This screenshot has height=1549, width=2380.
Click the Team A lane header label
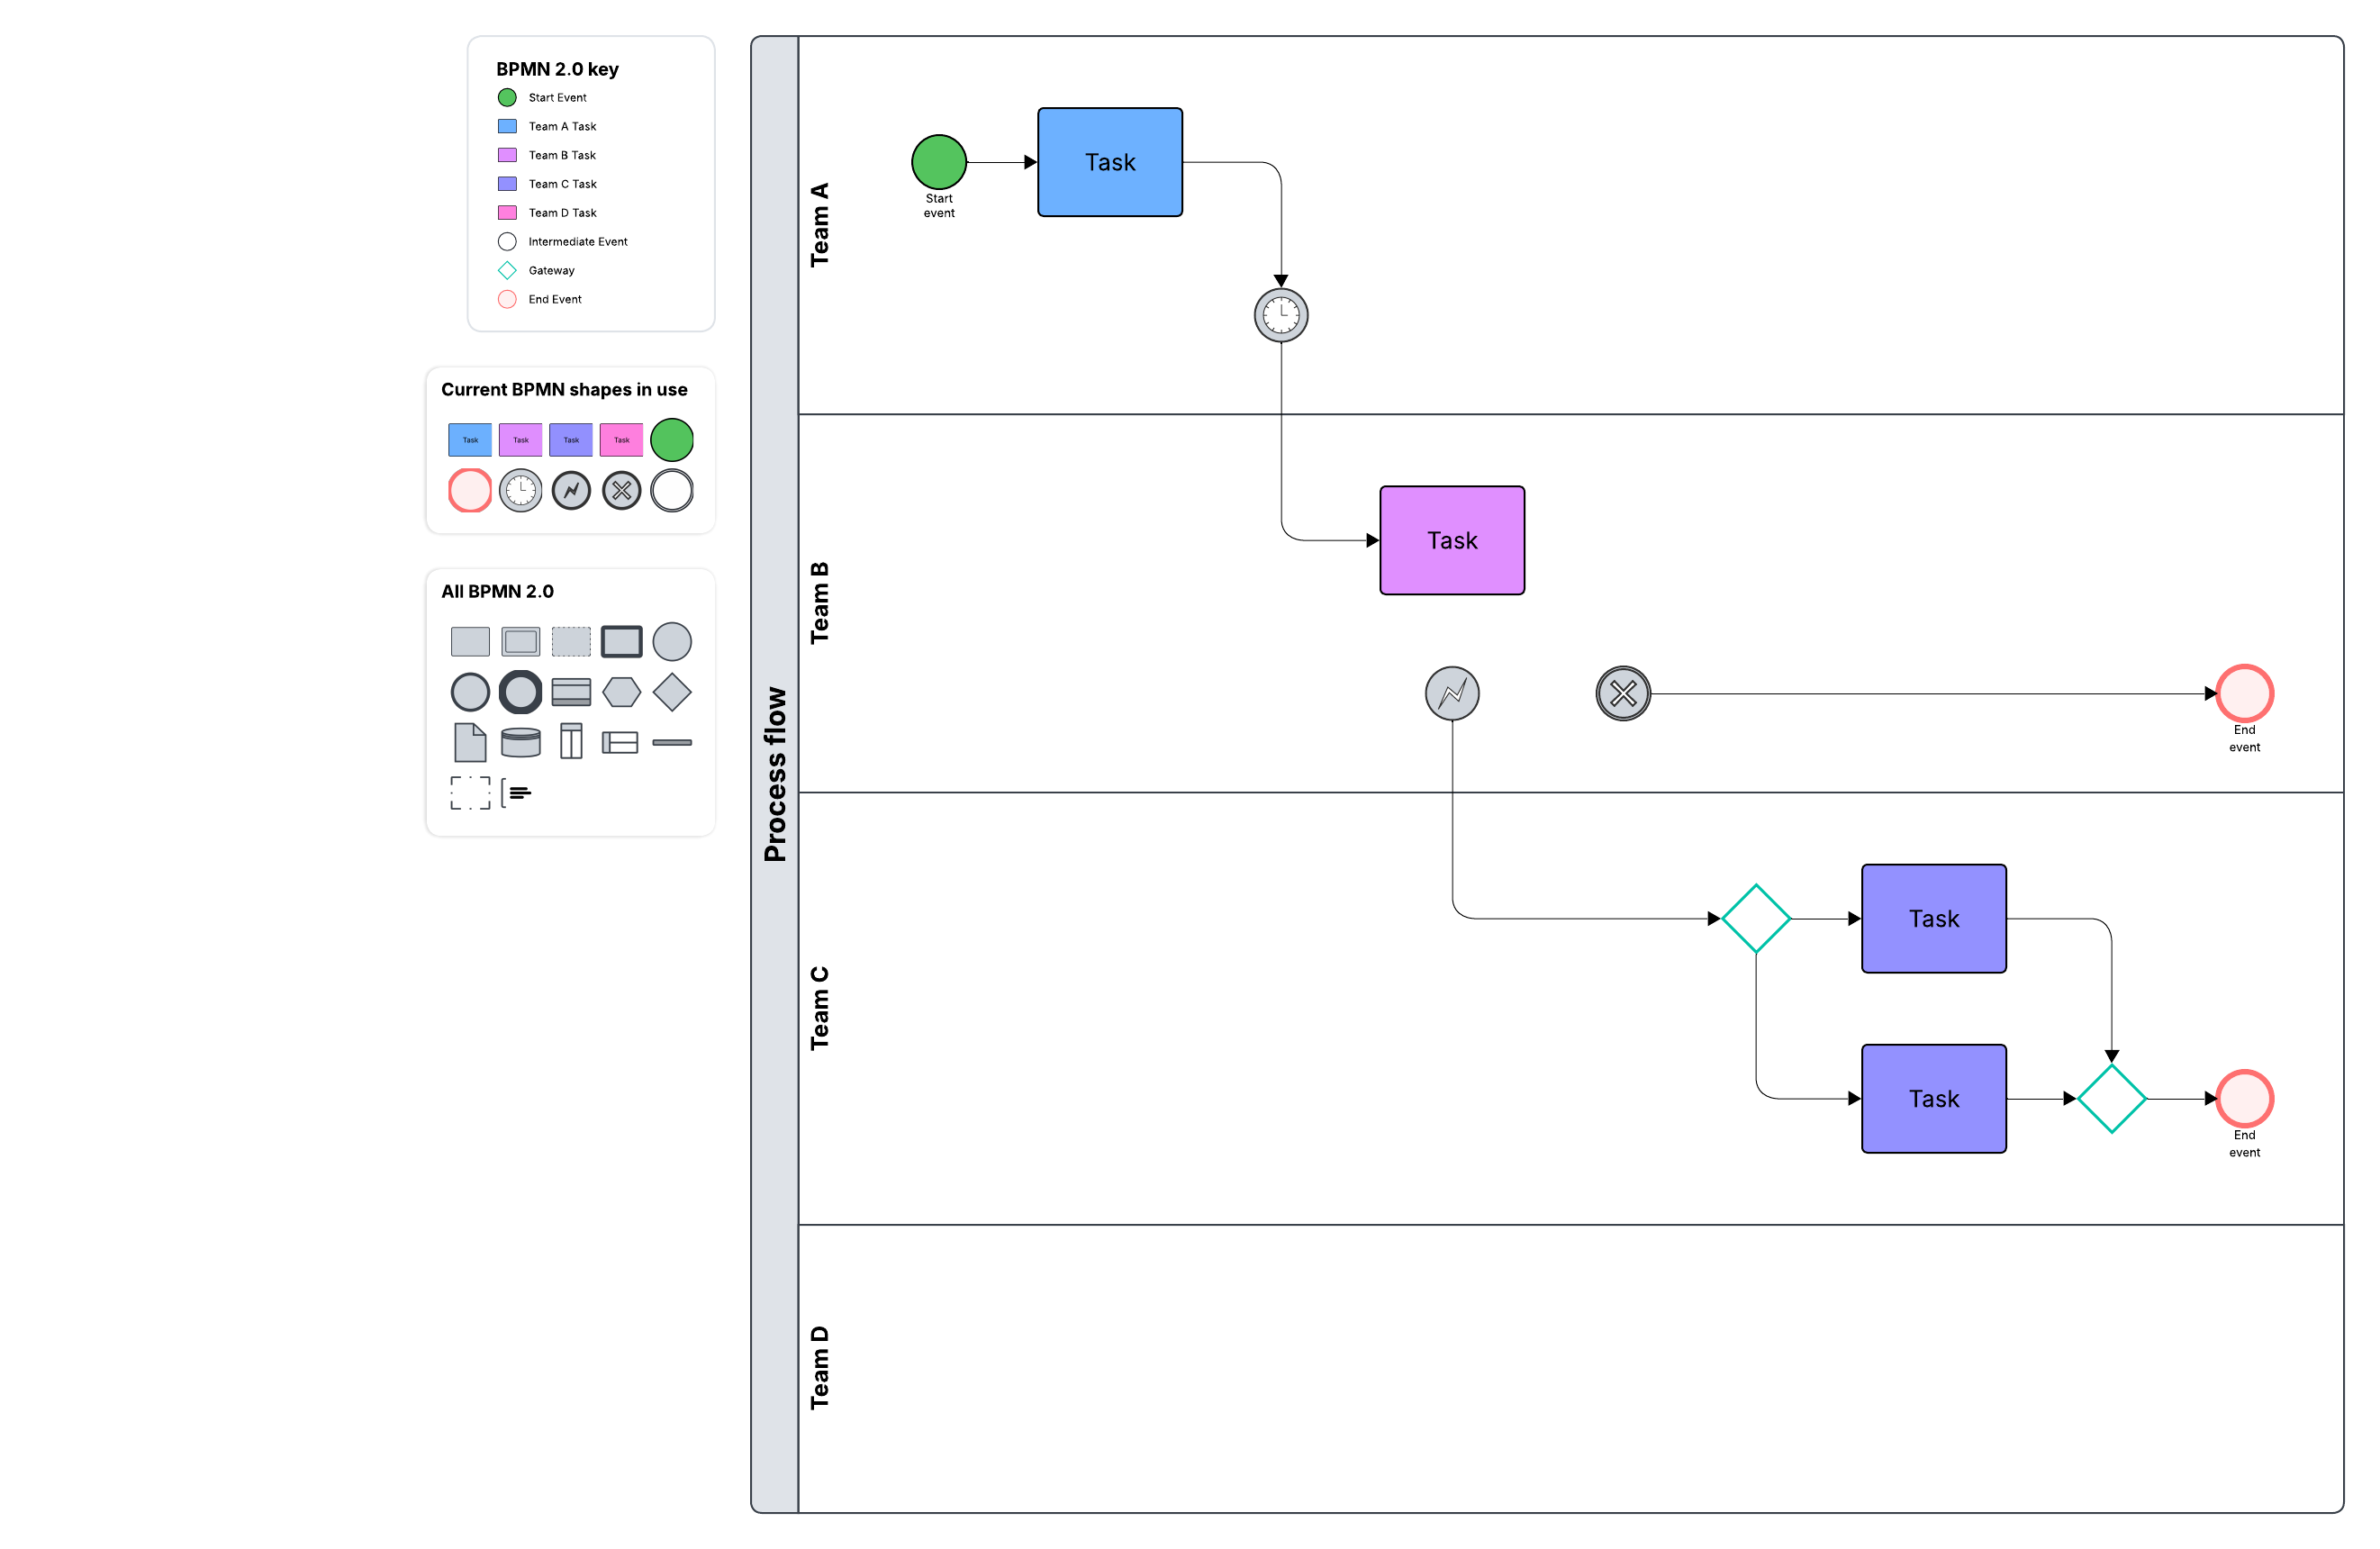819,225
